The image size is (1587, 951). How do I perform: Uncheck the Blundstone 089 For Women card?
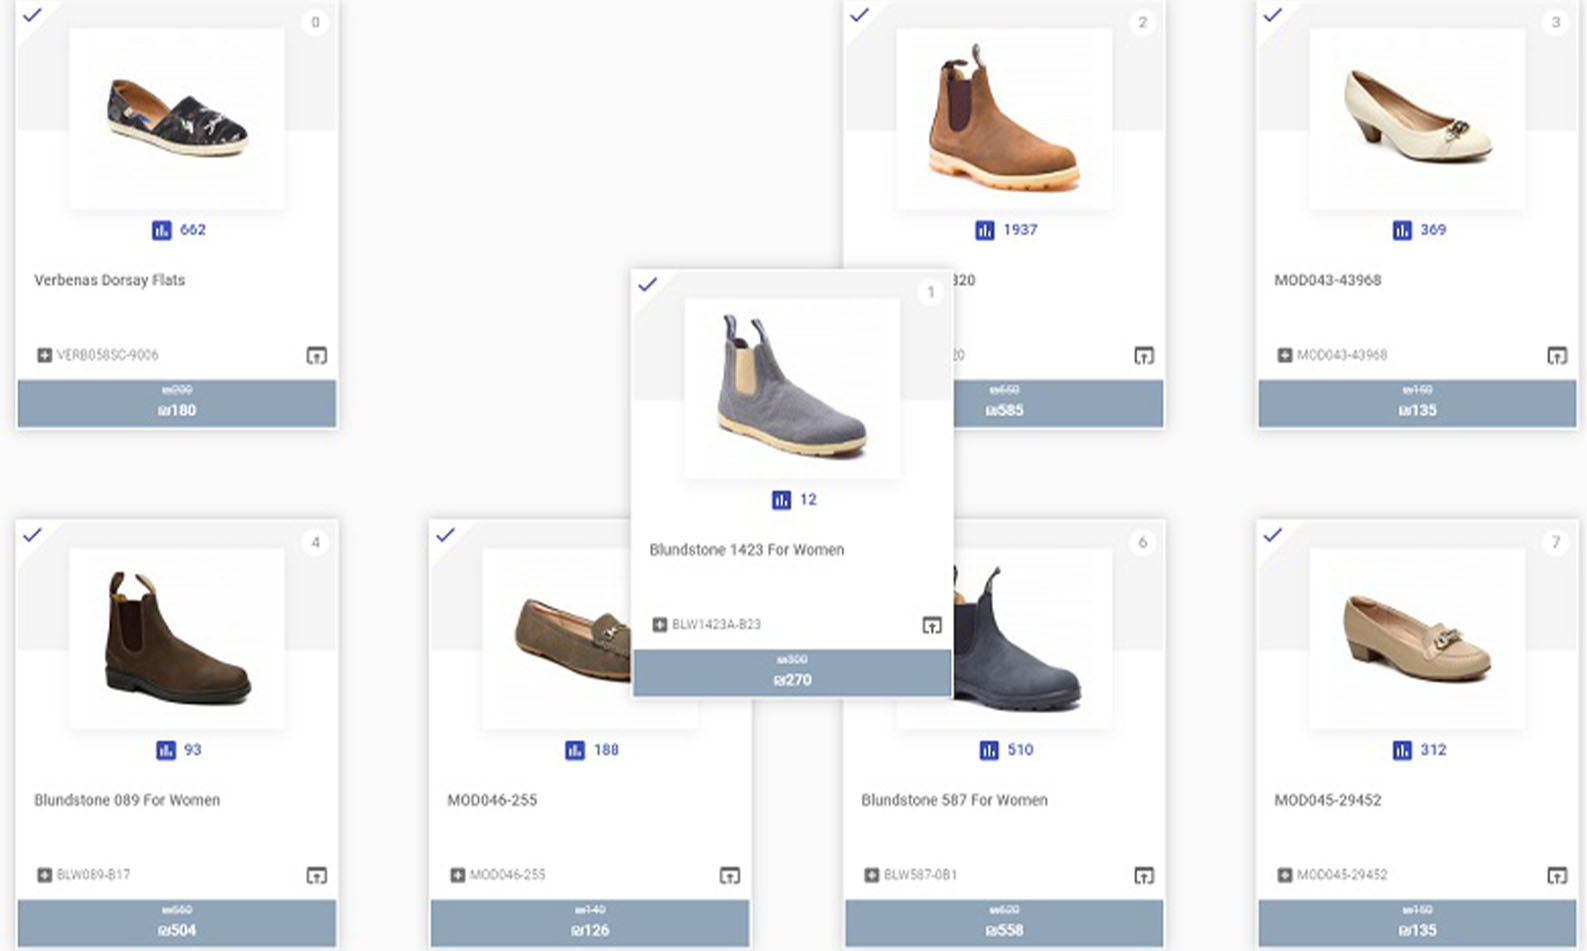pos(32,535)
